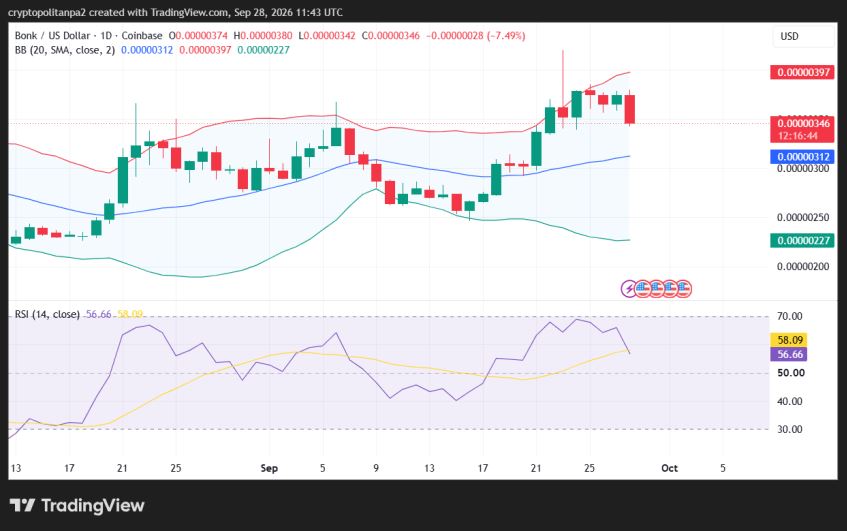
Task: Click red 0.00000397 value in BB legend
Action: point(205,50)
